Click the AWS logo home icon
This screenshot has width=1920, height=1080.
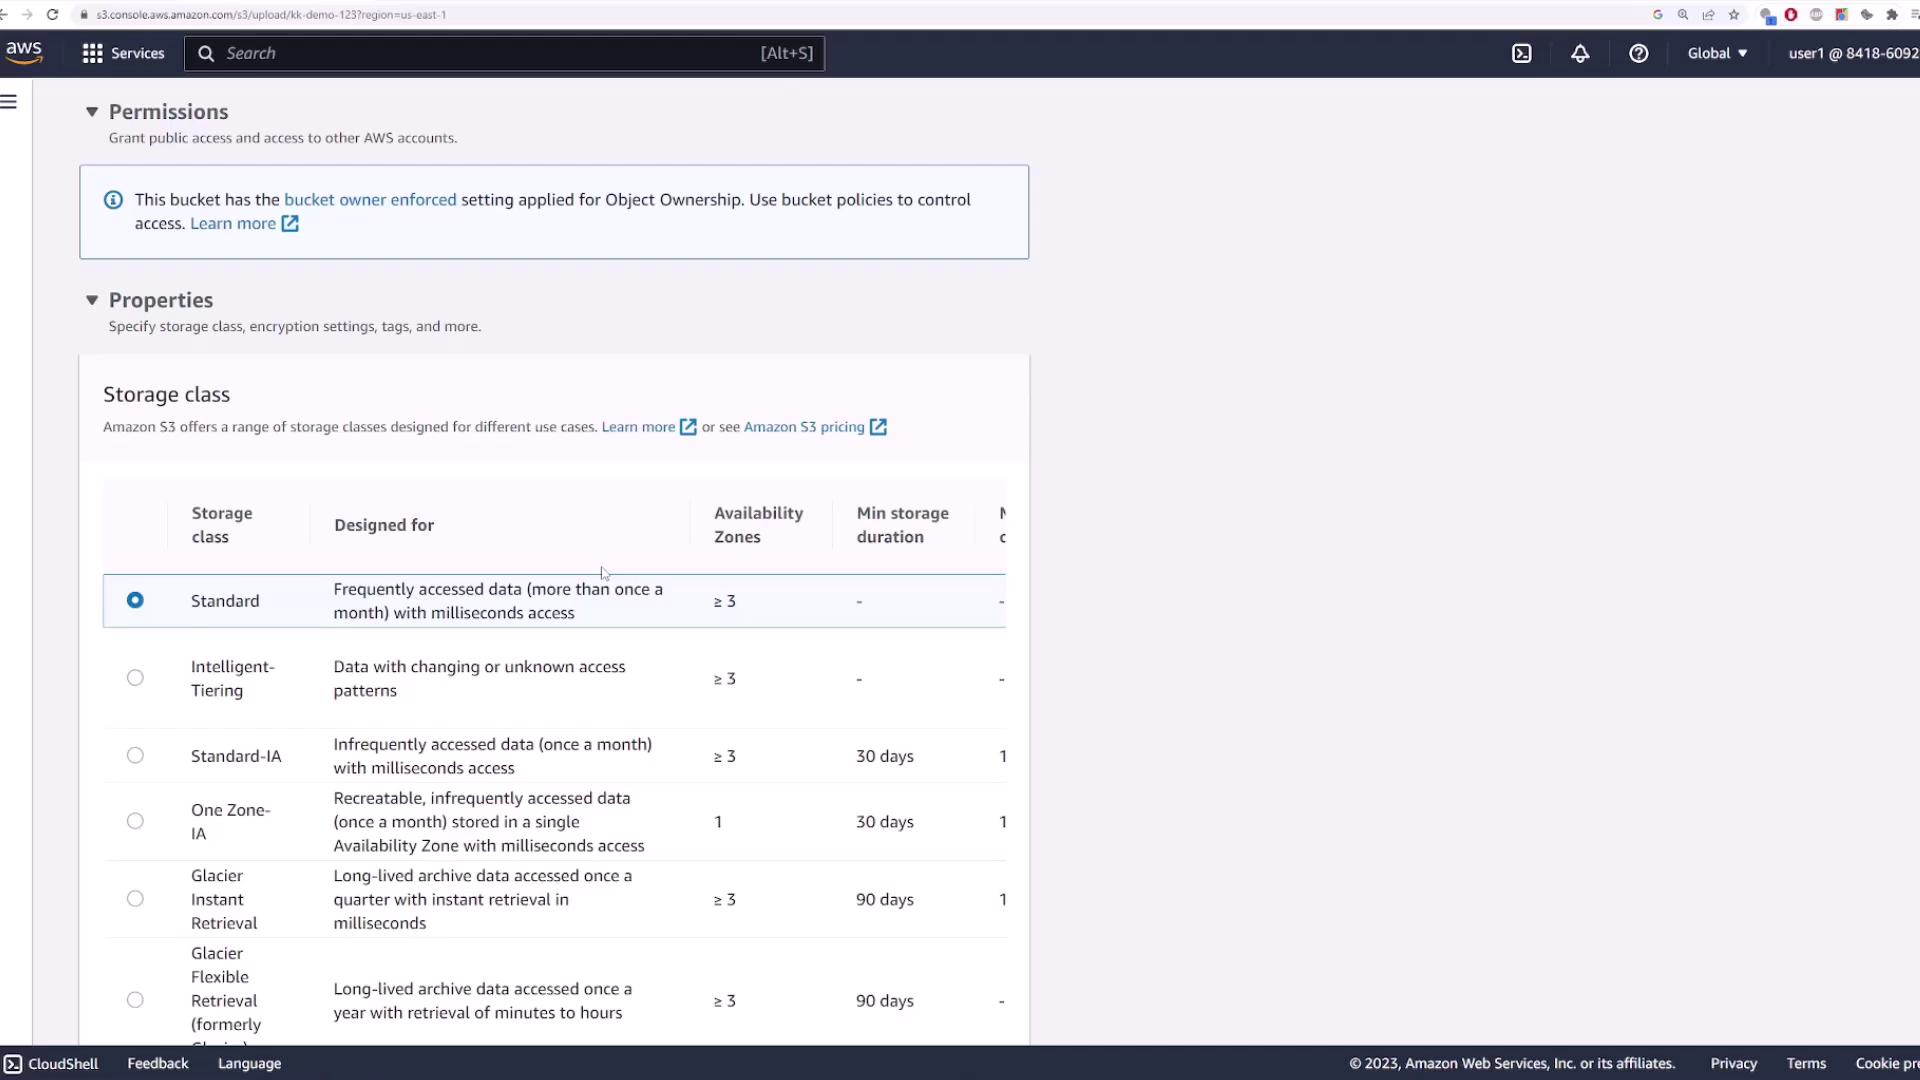[x=24, y=52]
